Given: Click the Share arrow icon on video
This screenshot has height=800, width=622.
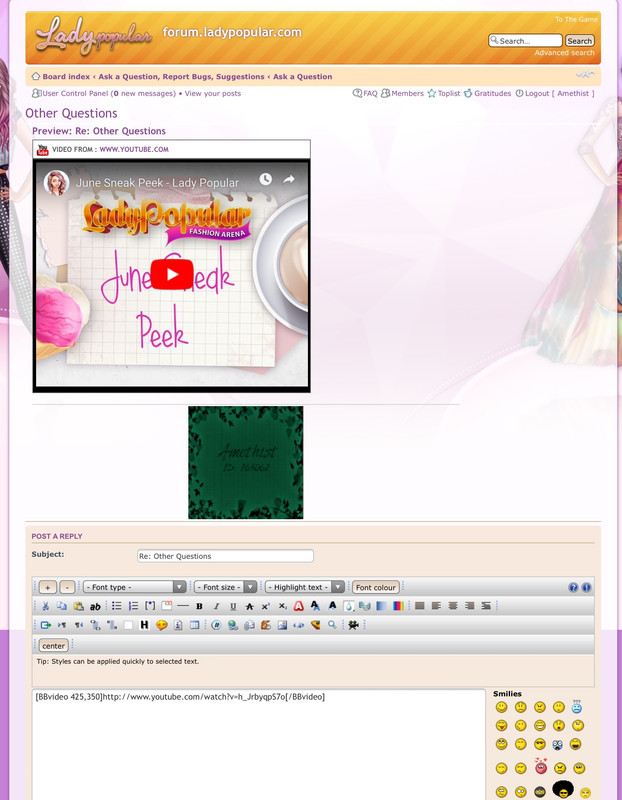Looking at the screenshot, I should [289, 179].
